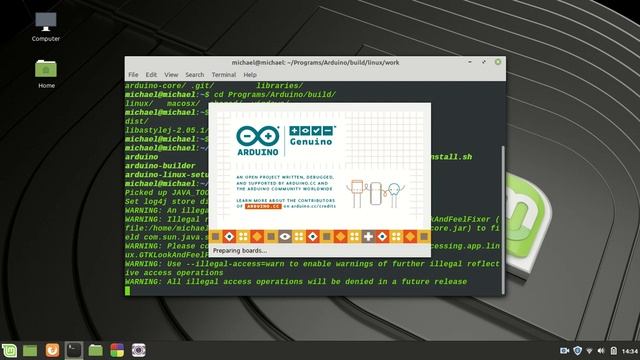640x360 pixels.
Task: Click the eye tile in splash pattern strip
Action: [285, 236]
